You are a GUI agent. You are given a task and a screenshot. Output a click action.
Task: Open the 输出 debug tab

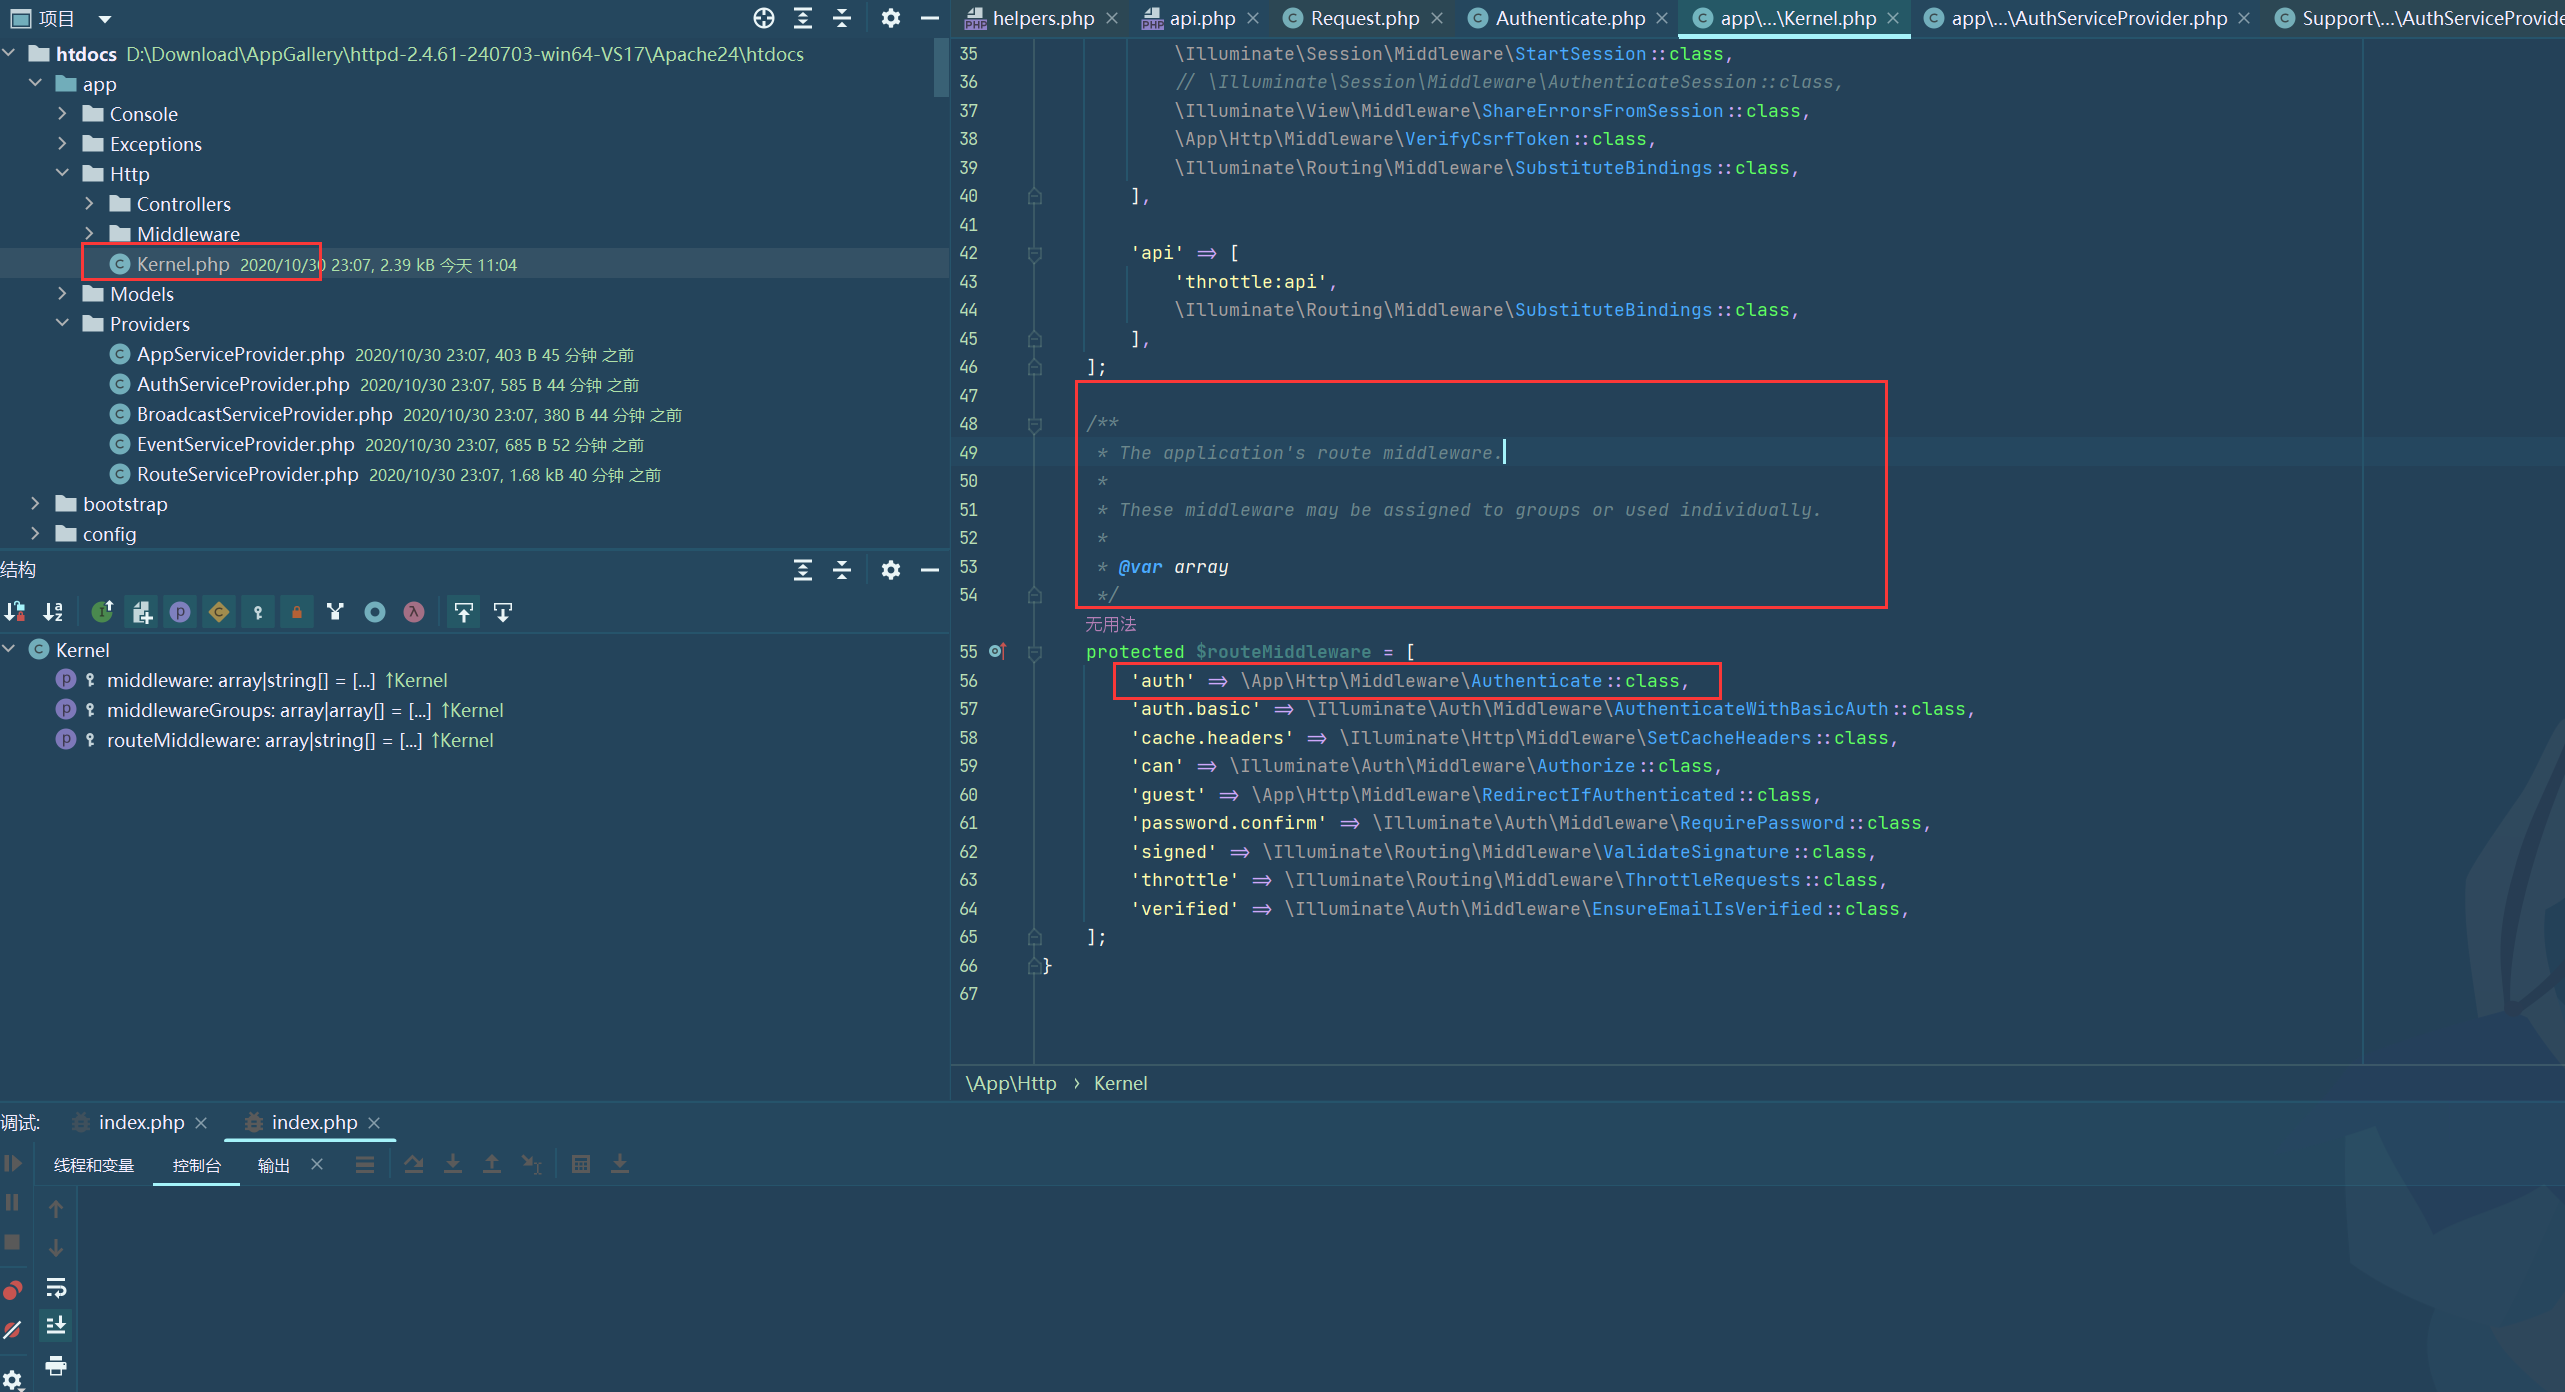[274, 1165]
